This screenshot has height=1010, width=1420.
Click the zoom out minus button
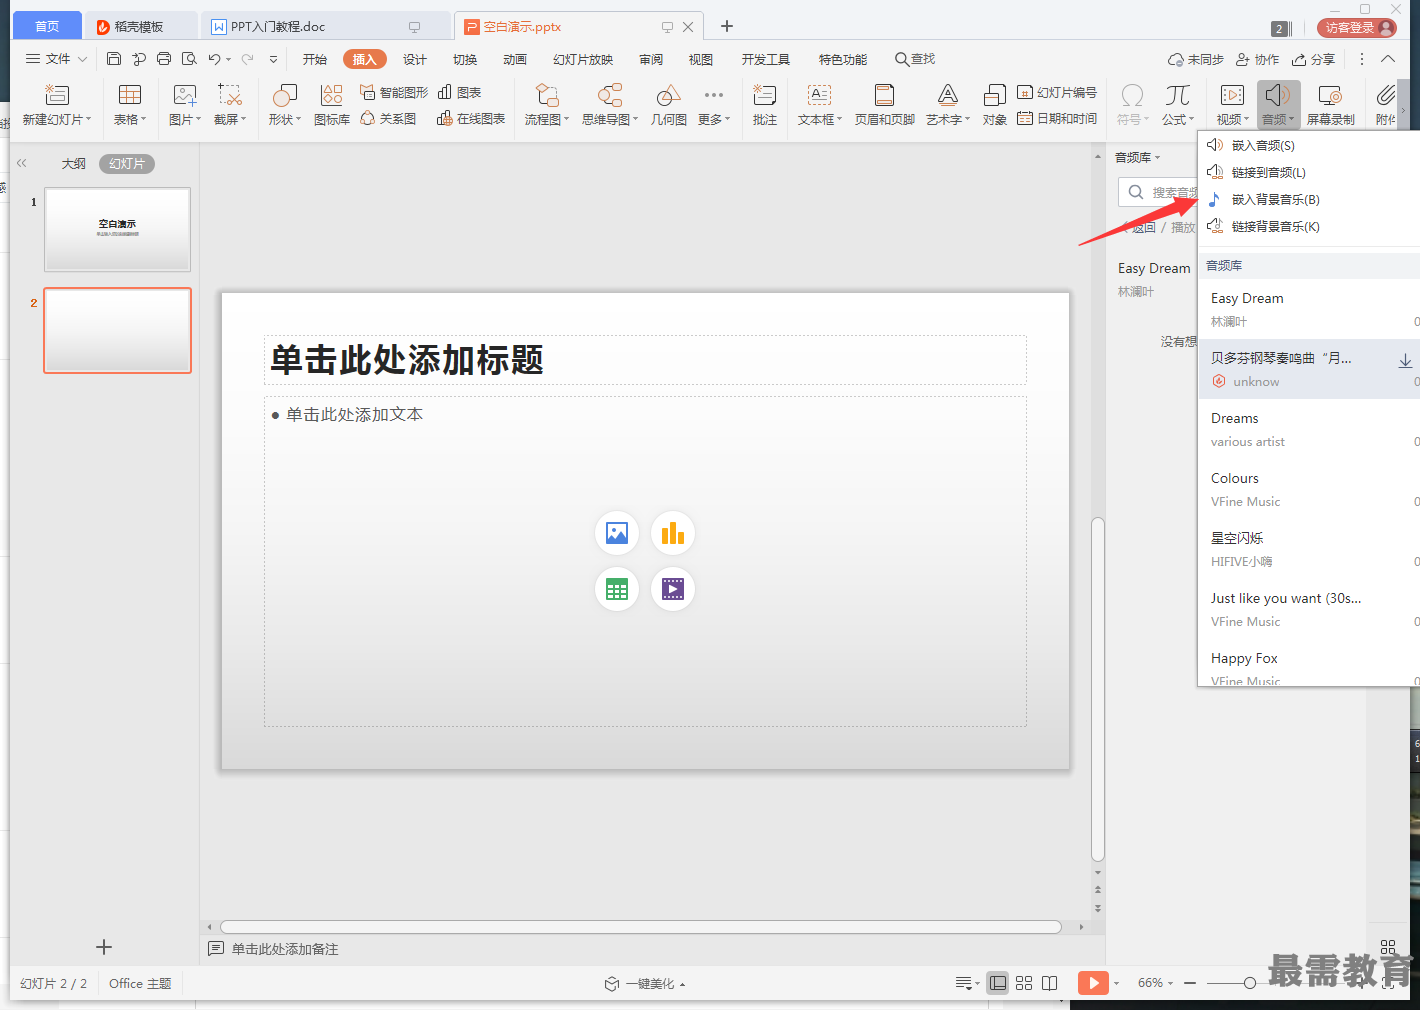(x=1190, y=983)
